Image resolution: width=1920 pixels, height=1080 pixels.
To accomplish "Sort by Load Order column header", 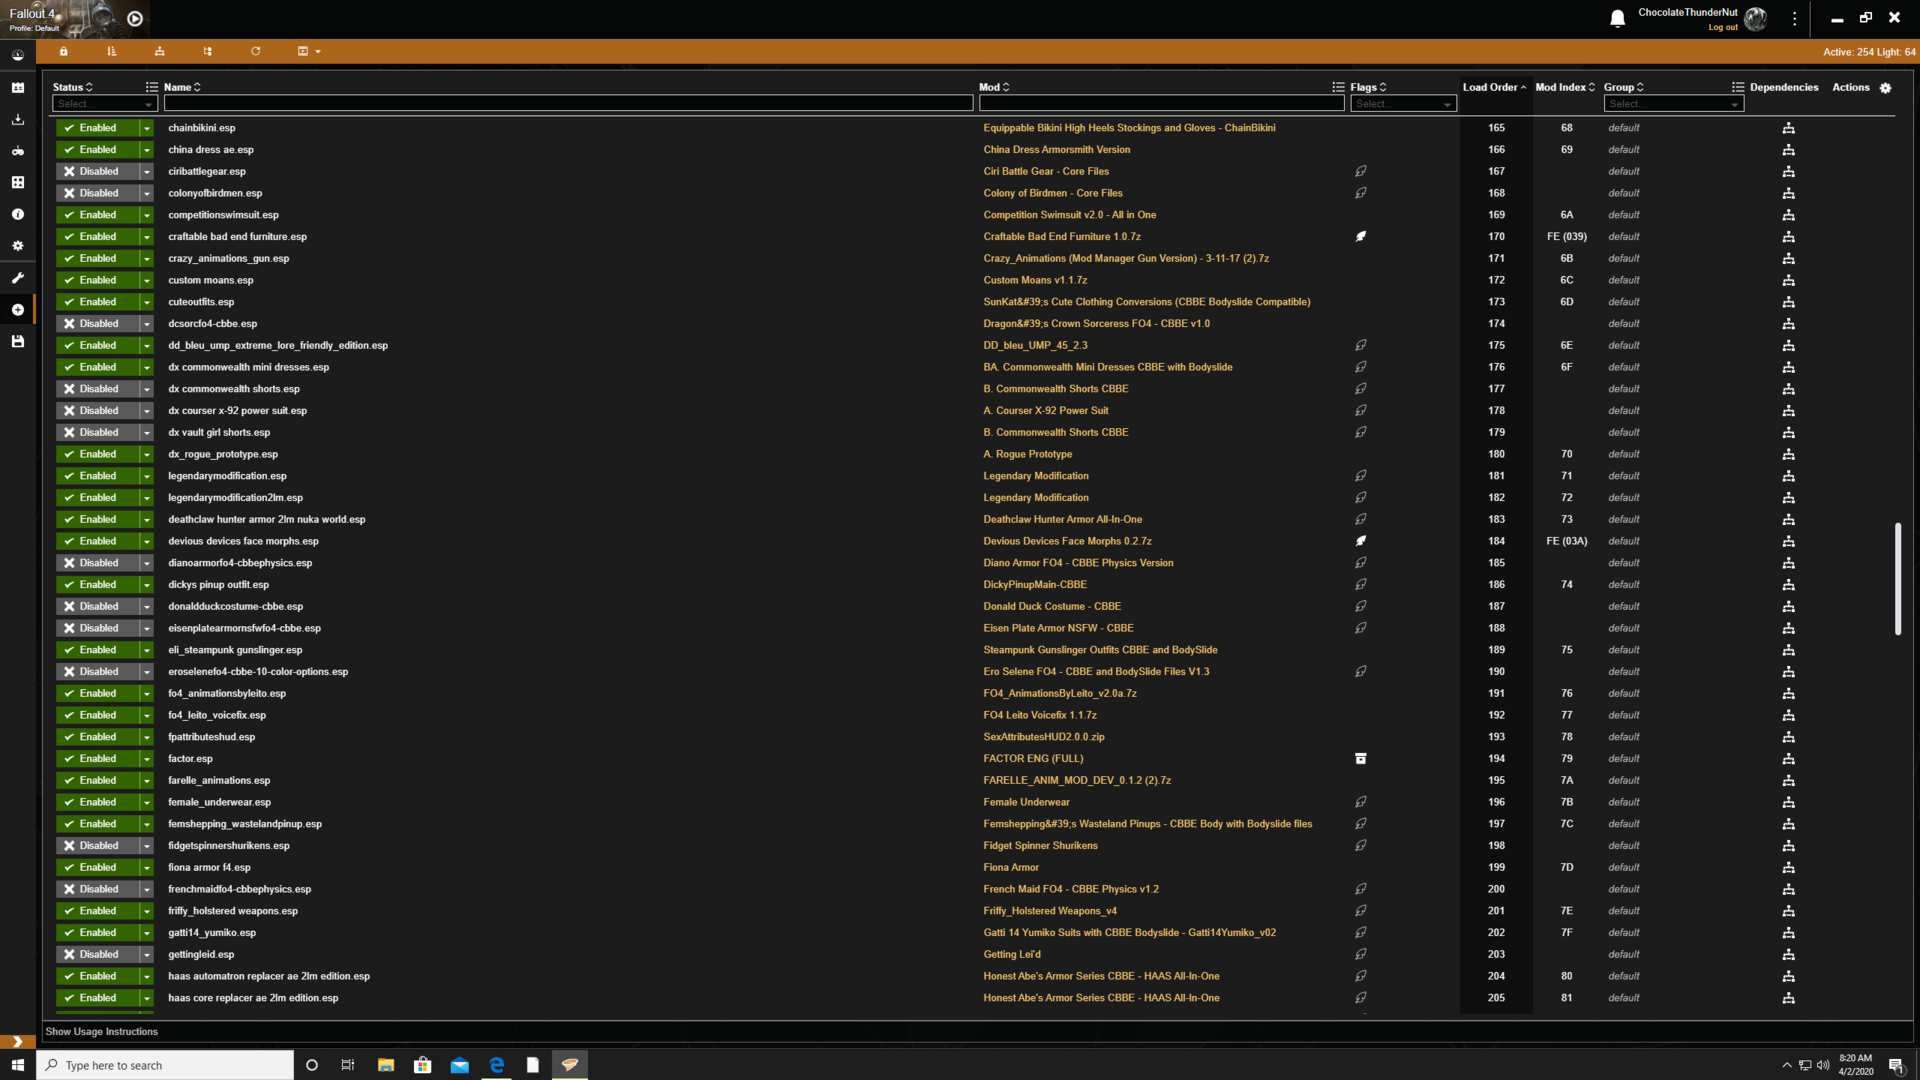I will coord(1494,88).
